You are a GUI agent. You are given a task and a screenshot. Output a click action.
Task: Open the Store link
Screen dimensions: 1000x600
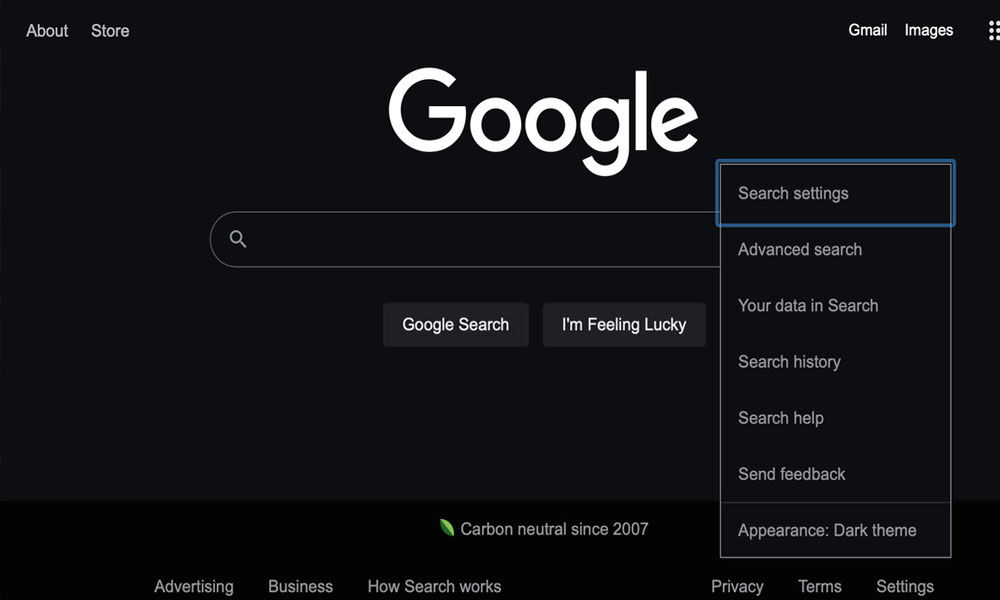(x=110, y=31)
